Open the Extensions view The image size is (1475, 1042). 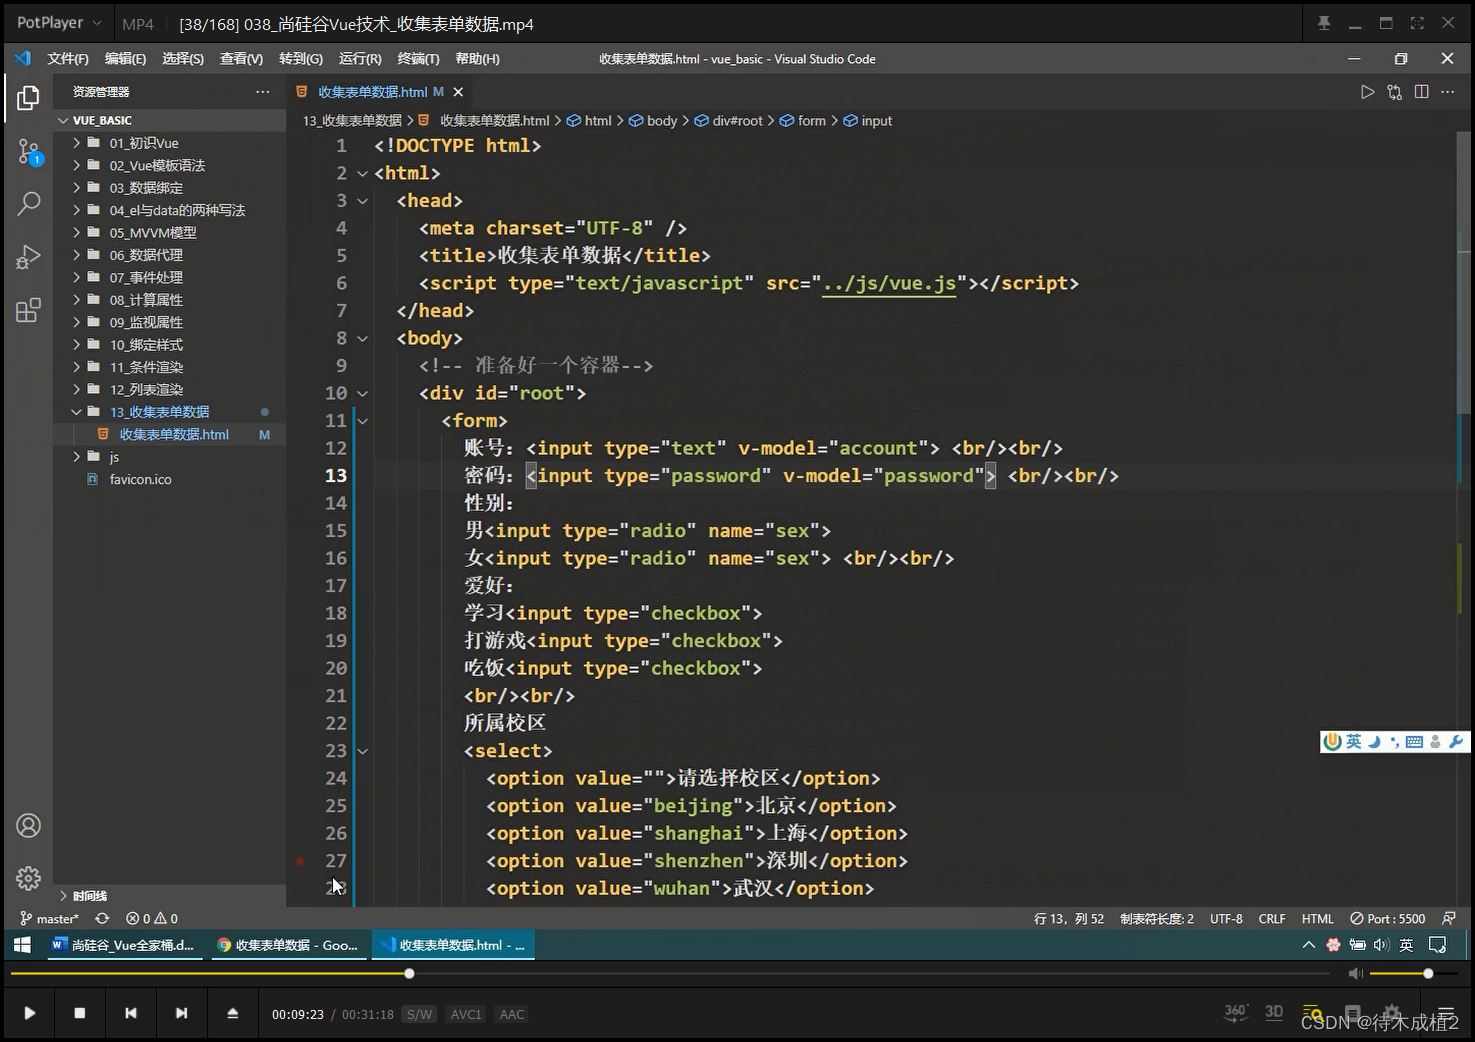(x=28, y=310)
